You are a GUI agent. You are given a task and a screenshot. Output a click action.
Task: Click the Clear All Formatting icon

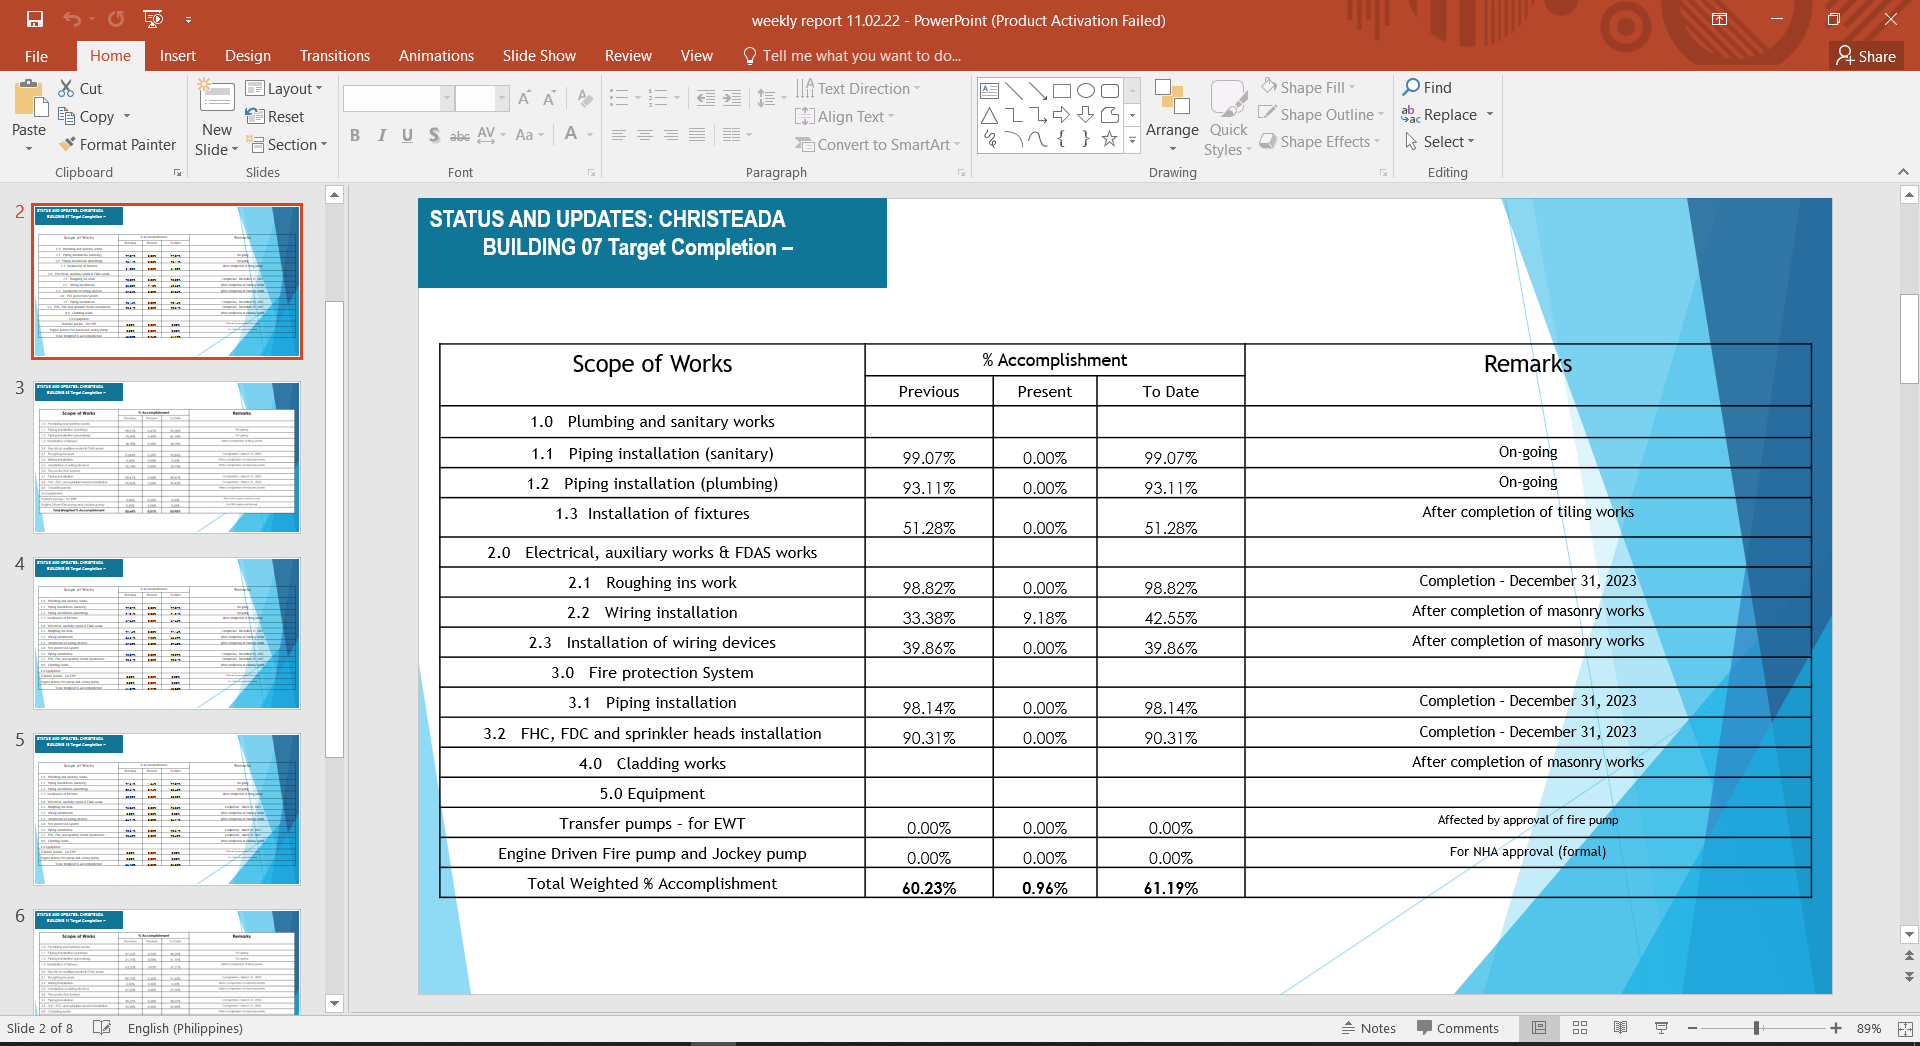pos(585,98)
